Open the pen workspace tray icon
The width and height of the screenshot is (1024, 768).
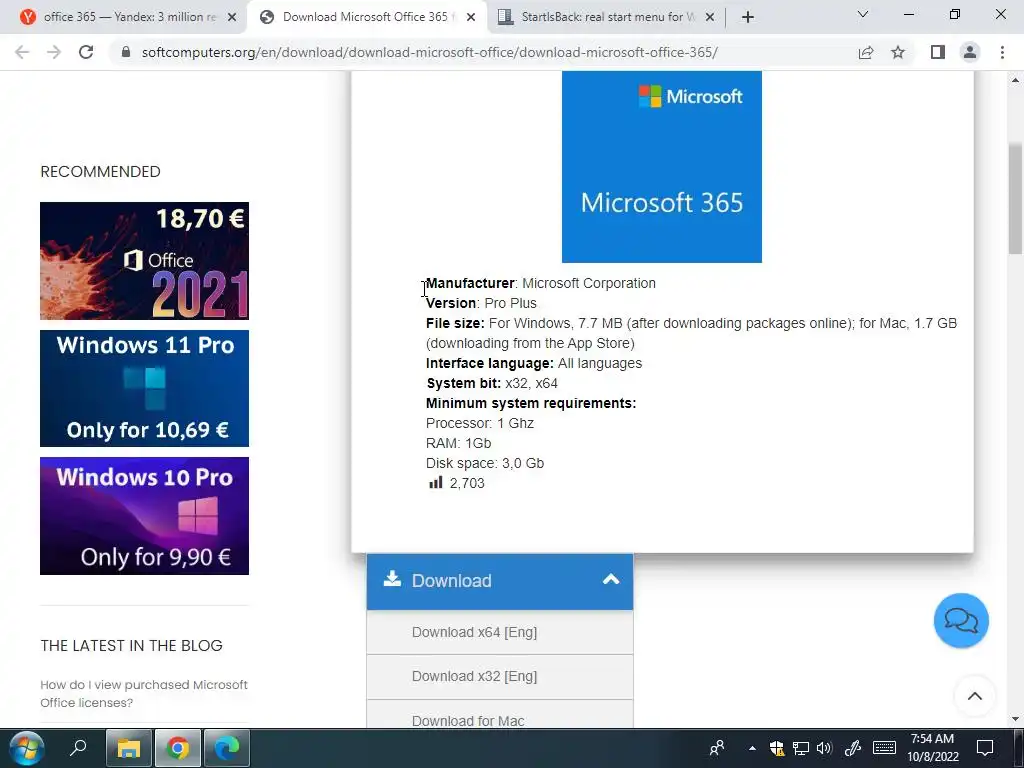pyautogui.click(x=852, y=748)
